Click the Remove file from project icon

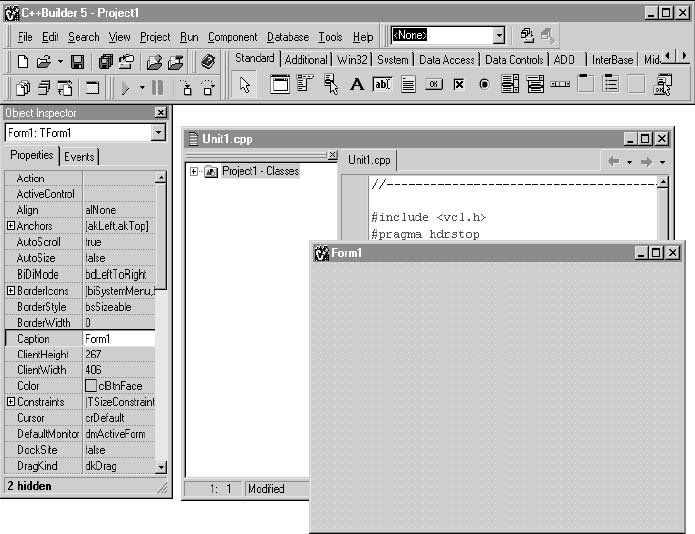(176, 62)
